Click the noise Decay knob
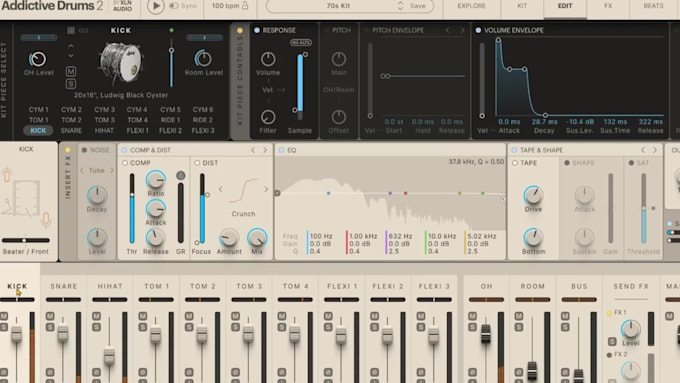Screen dimensions: 680x383 (x=97, y=195)
